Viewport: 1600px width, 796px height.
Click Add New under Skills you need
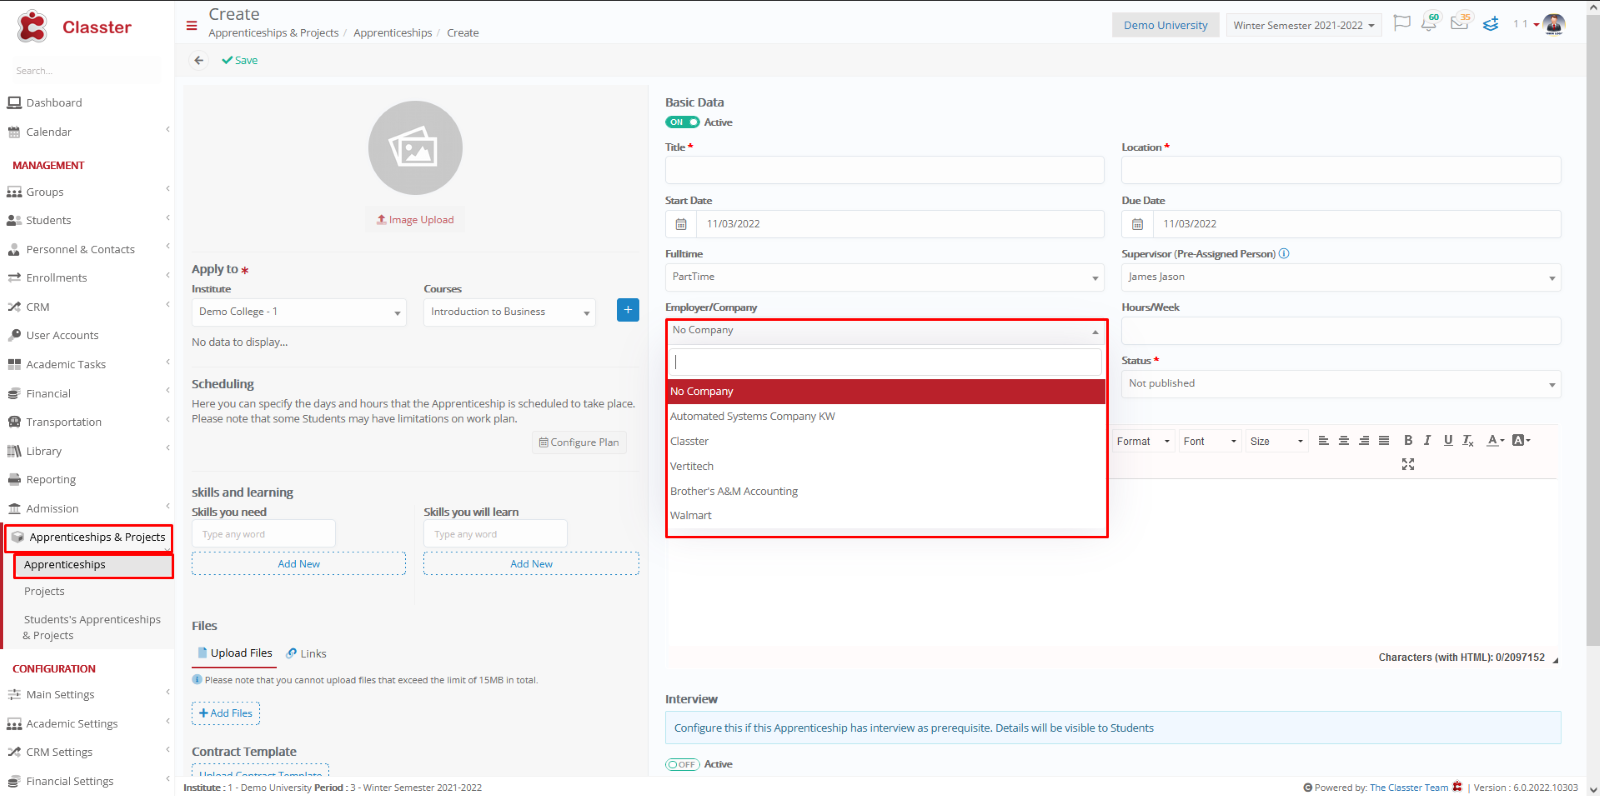299,564
